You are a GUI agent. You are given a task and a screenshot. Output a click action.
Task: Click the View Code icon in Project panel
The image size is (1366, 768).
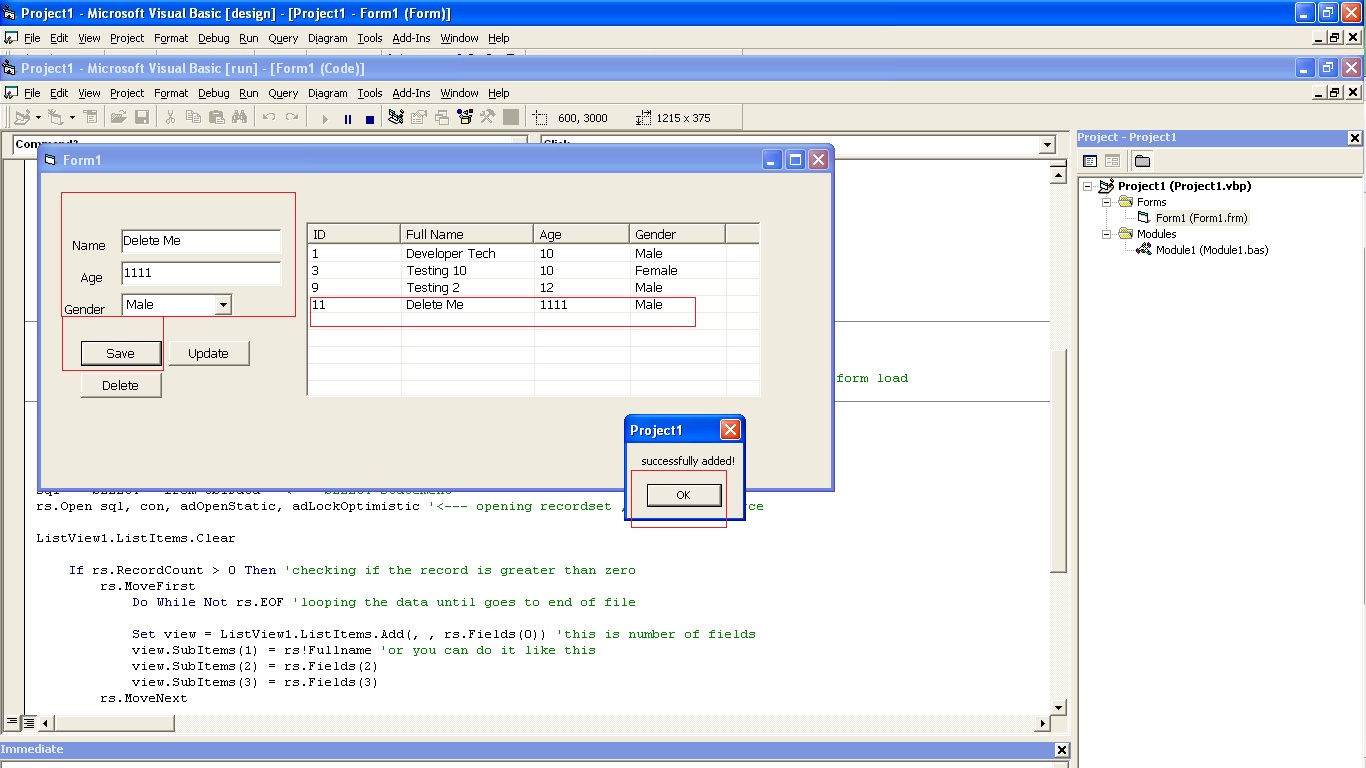tap(1090, 160)
